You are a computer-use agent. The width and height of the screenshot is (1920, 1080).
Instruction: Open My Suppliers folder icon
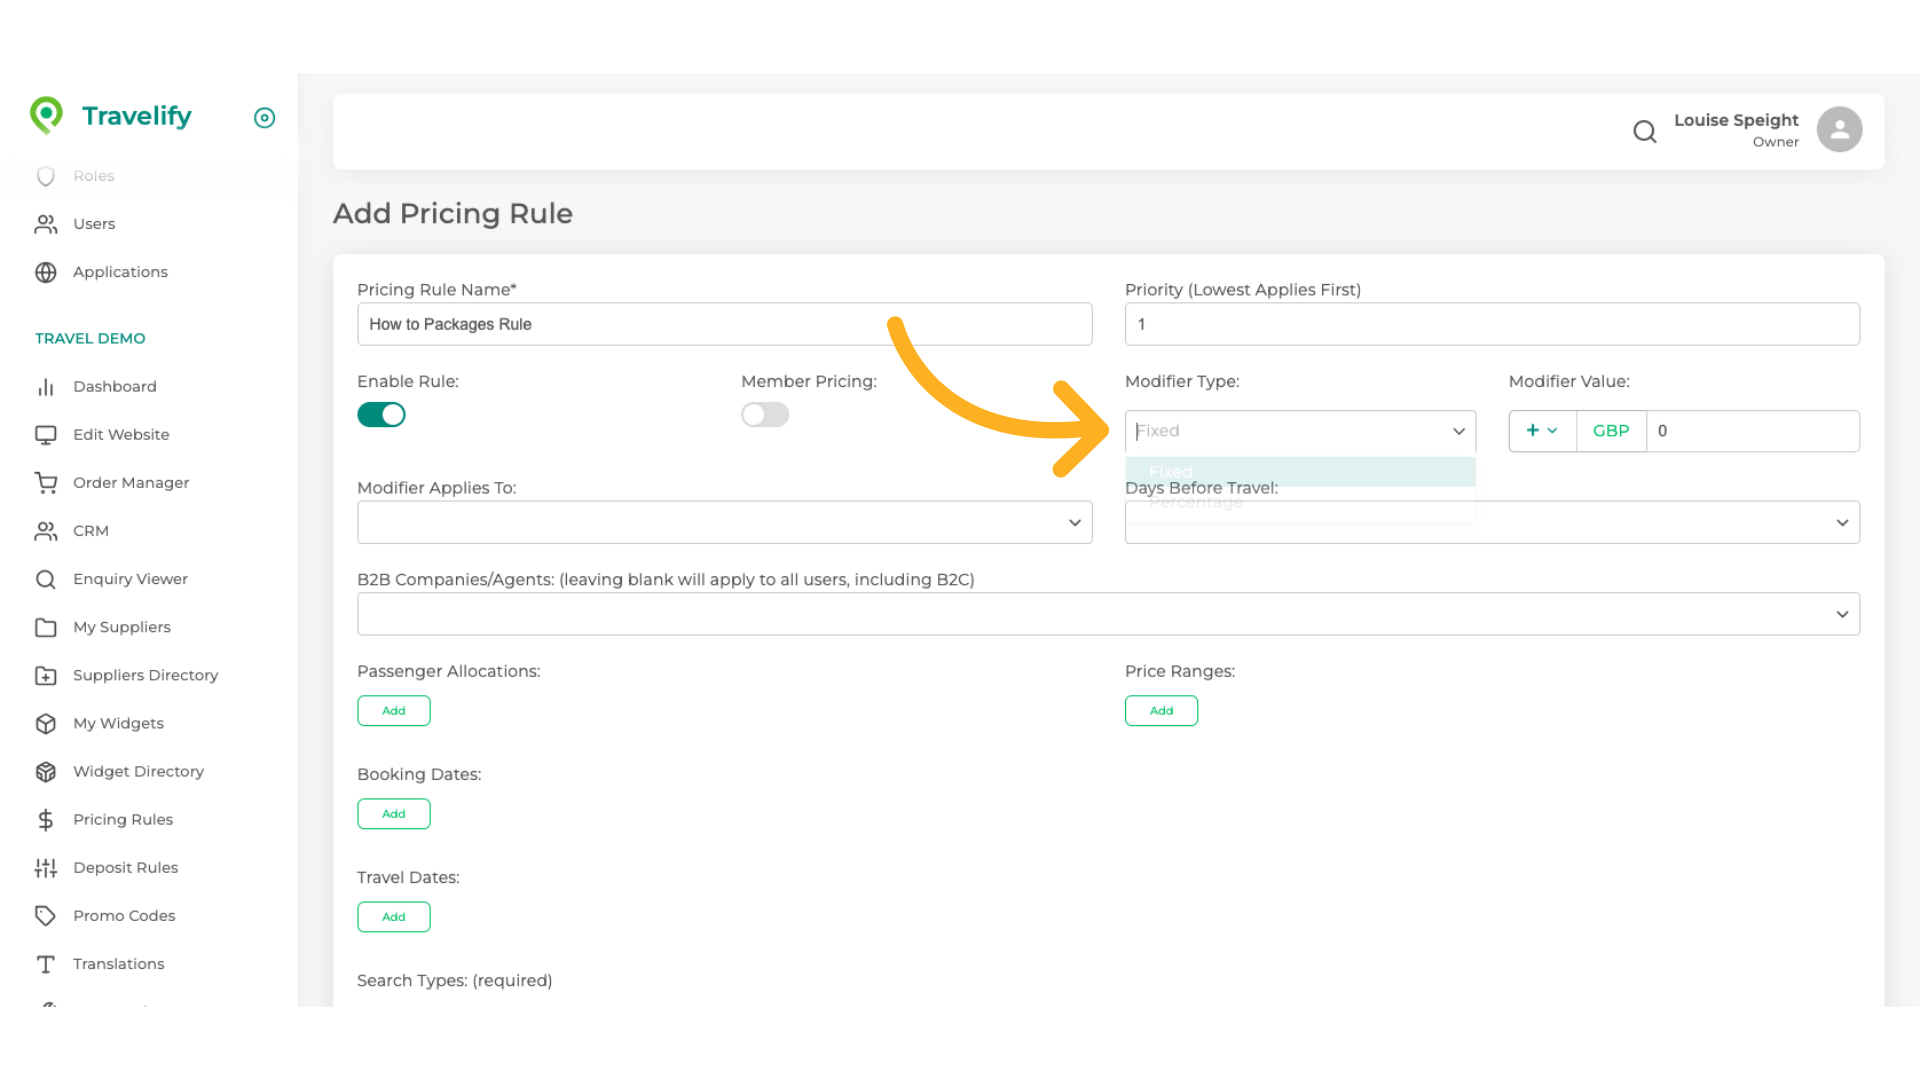click(46, 627)
